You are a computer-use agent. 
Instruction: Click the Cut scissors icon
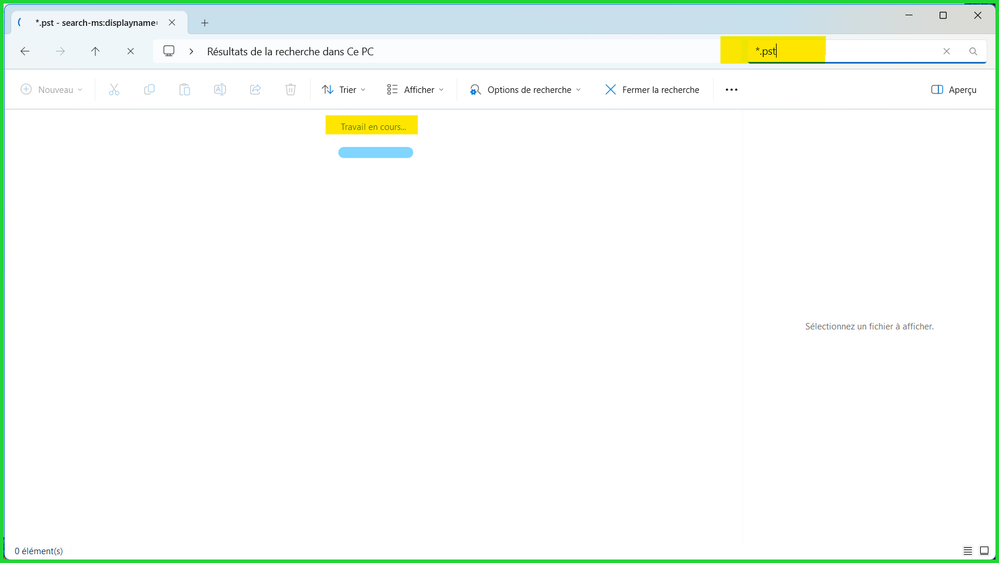click(x=114, y=90)
